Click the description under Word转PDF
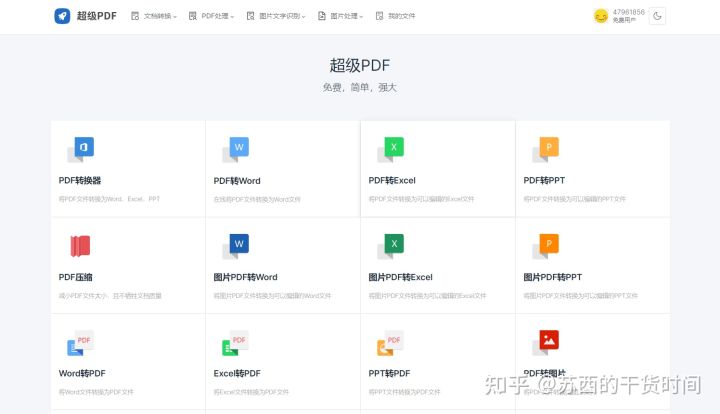 coord(96,392)
